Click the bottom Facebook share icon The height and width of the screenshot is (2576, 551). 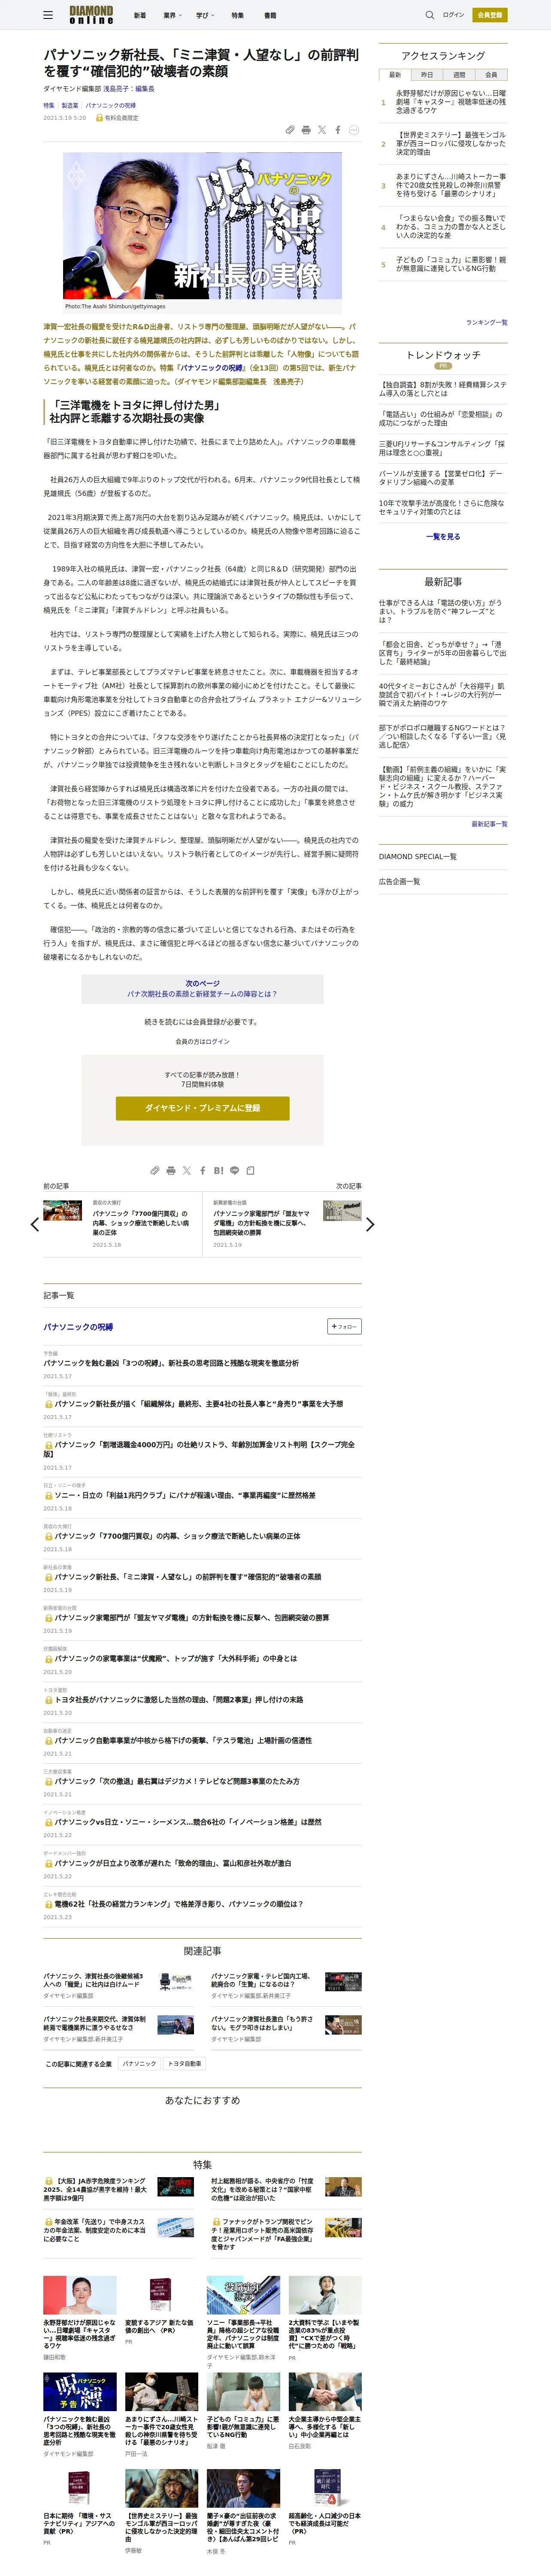203,1170
